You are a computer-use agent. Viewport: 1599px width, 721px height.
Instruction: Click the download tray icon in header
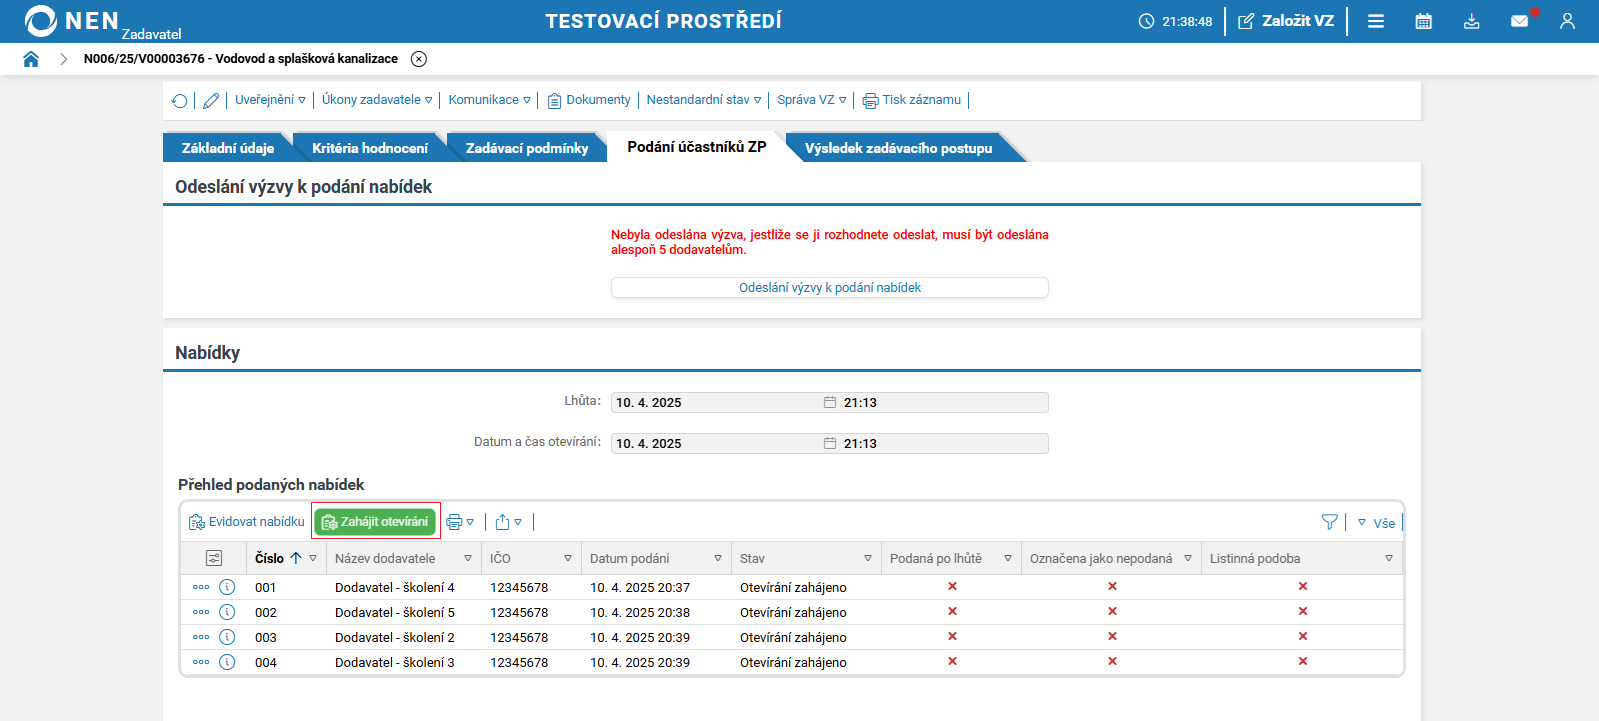point(1472,21)
